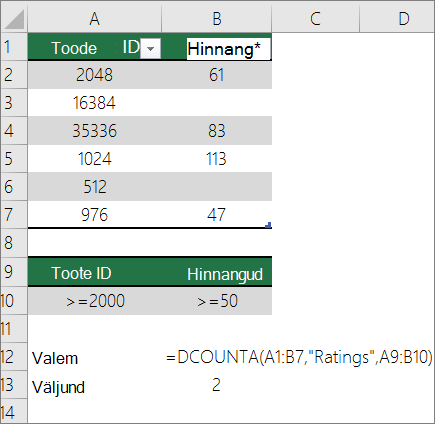
Task: Click the Toote ID criteria header
Action: tap(95, 273)
